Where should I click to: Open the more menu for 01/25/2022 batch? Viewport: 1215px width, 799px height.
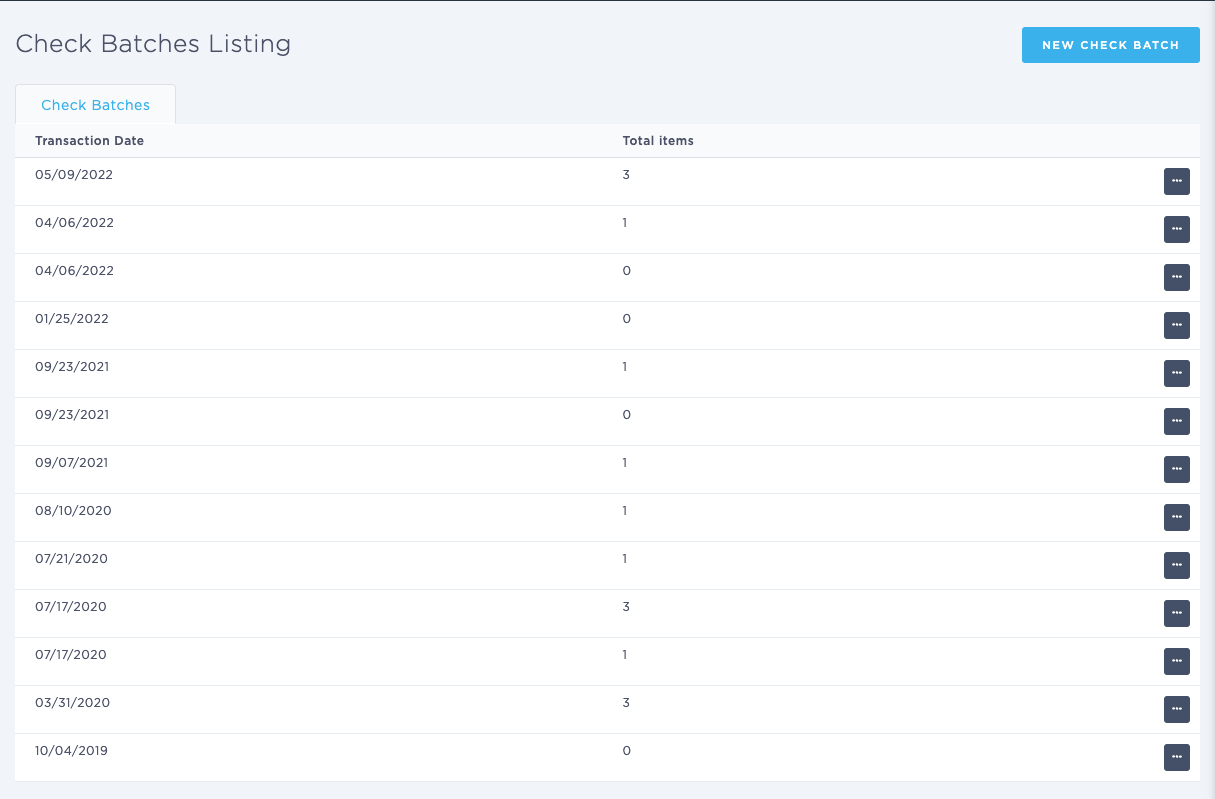tap(1176, 325)
